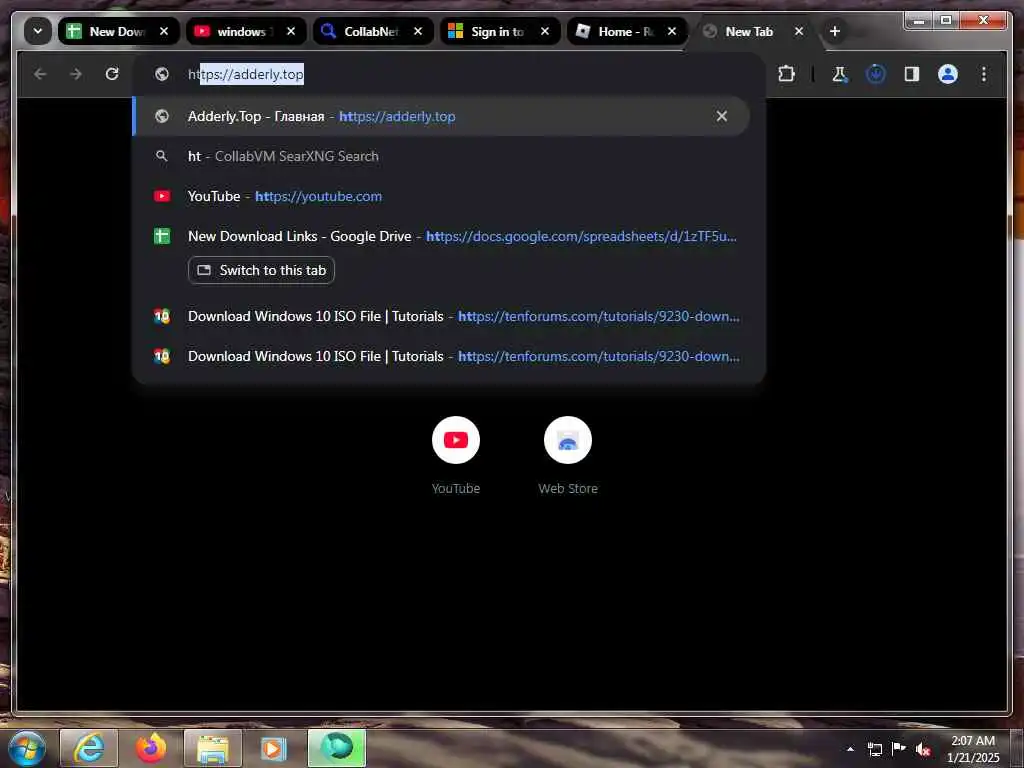The image size is (1024, 768).
Task: Remove the Adderly.Top suggestion
Action: coord(722,116)
